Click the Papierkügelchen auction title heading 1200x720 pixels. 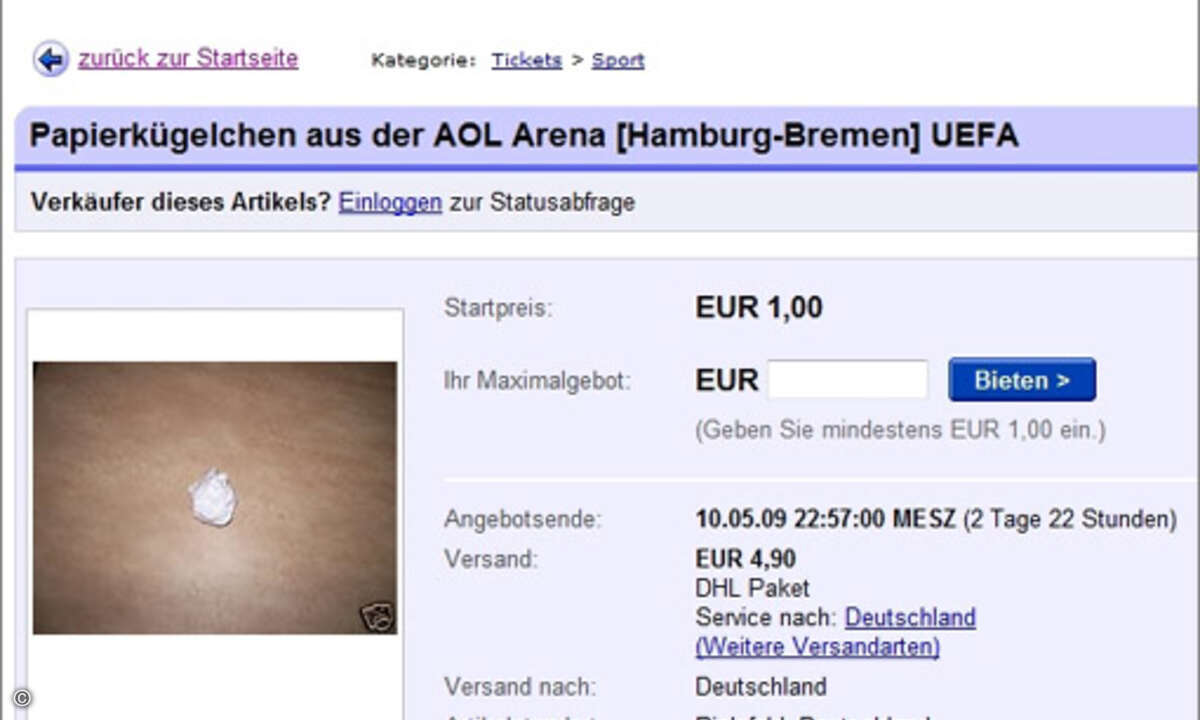coord(524,135)
